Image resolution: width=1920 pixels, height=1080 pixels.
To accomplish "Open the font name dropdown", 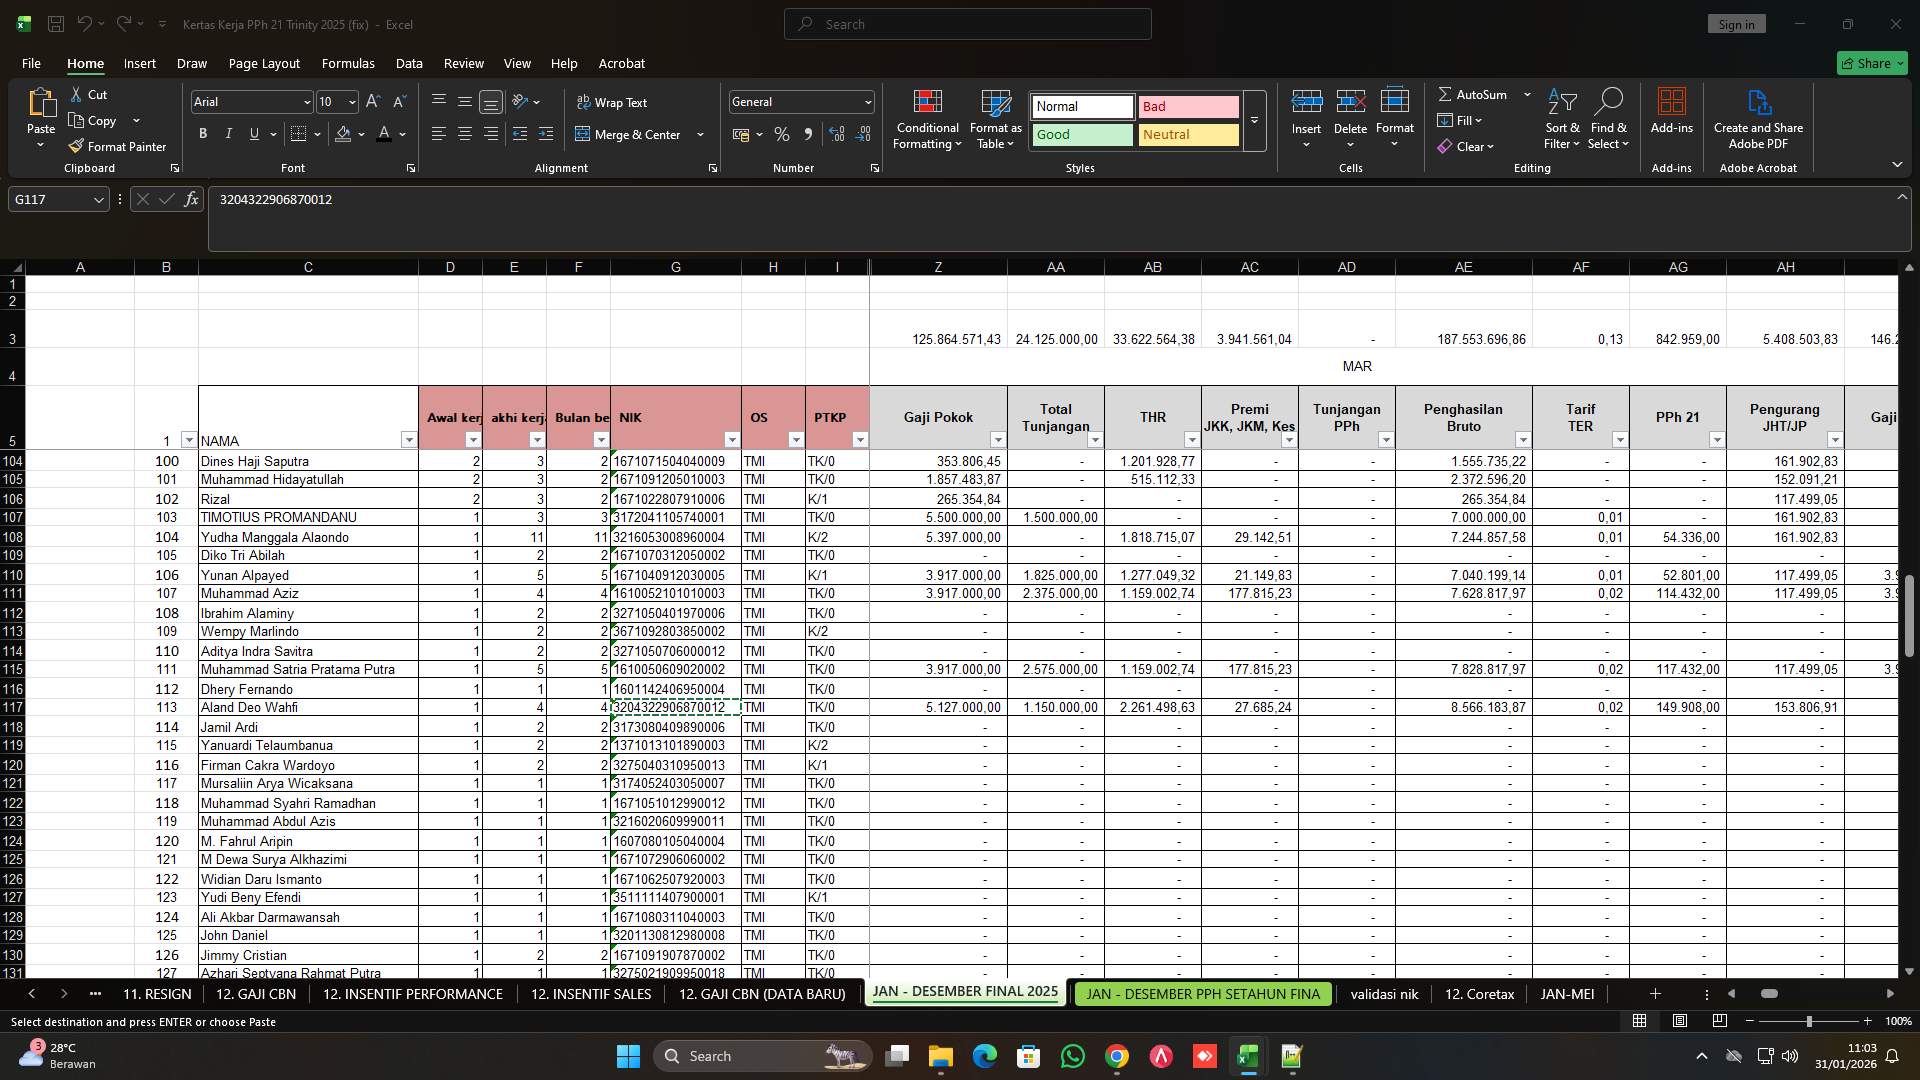I will [306, 101].
